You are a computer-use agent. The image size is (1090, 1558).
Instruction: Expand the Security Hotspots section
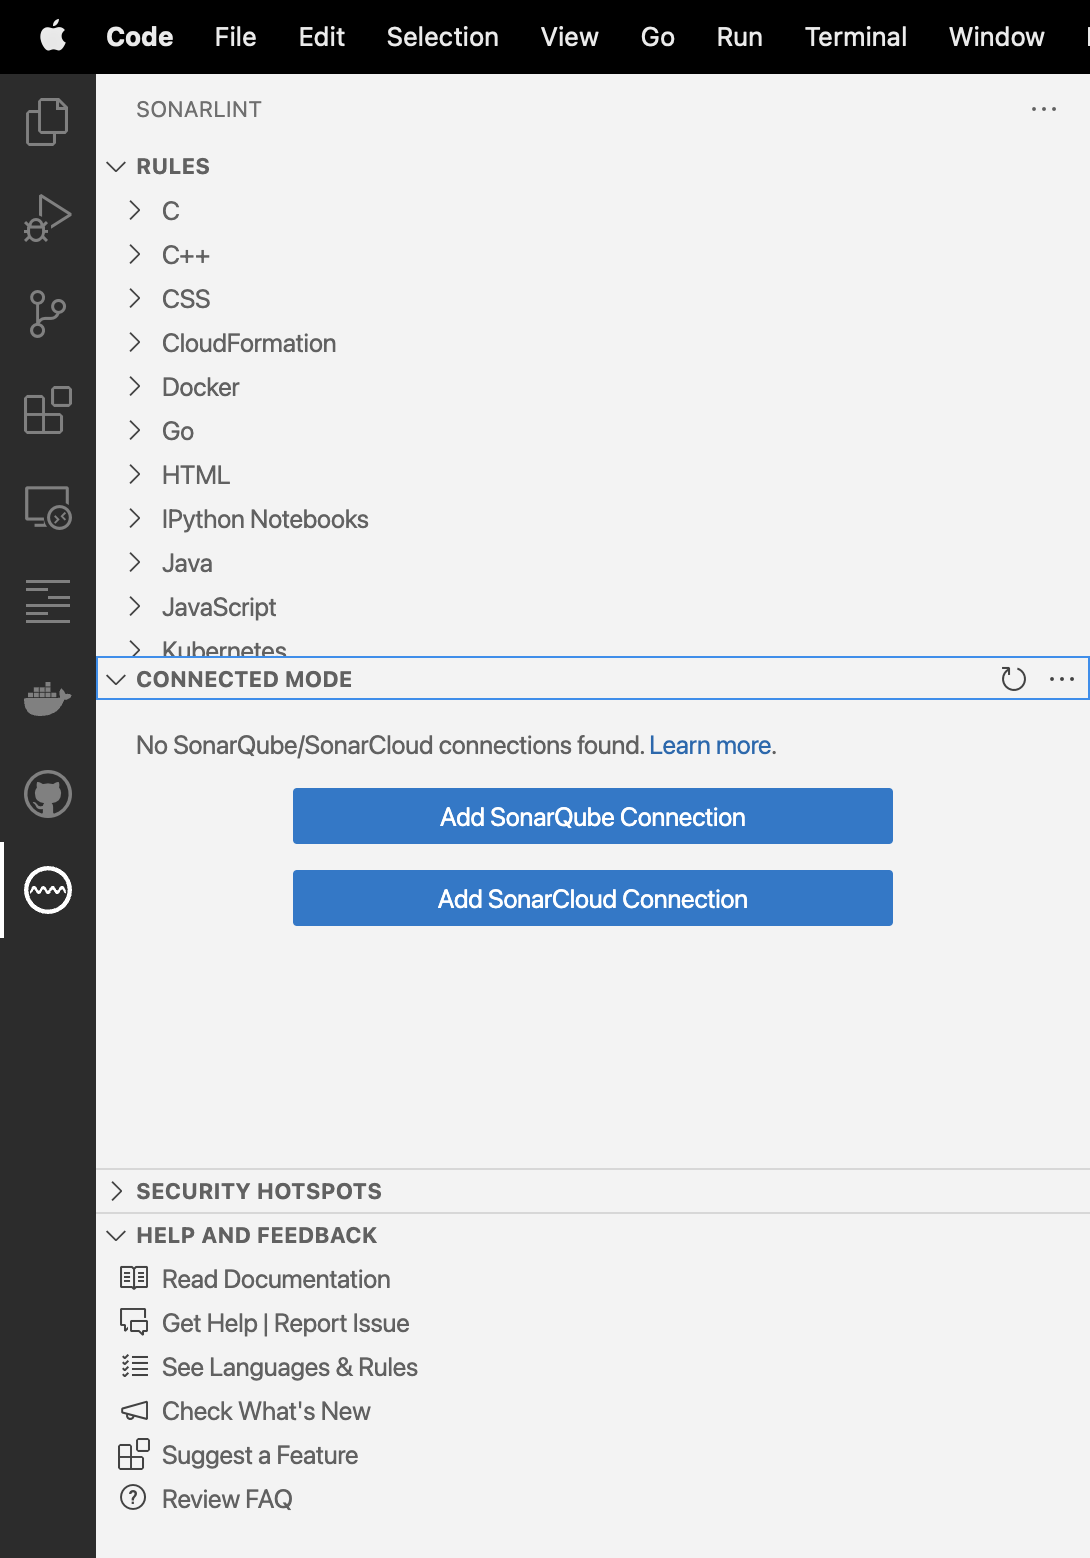click(x=116, y=1191)
